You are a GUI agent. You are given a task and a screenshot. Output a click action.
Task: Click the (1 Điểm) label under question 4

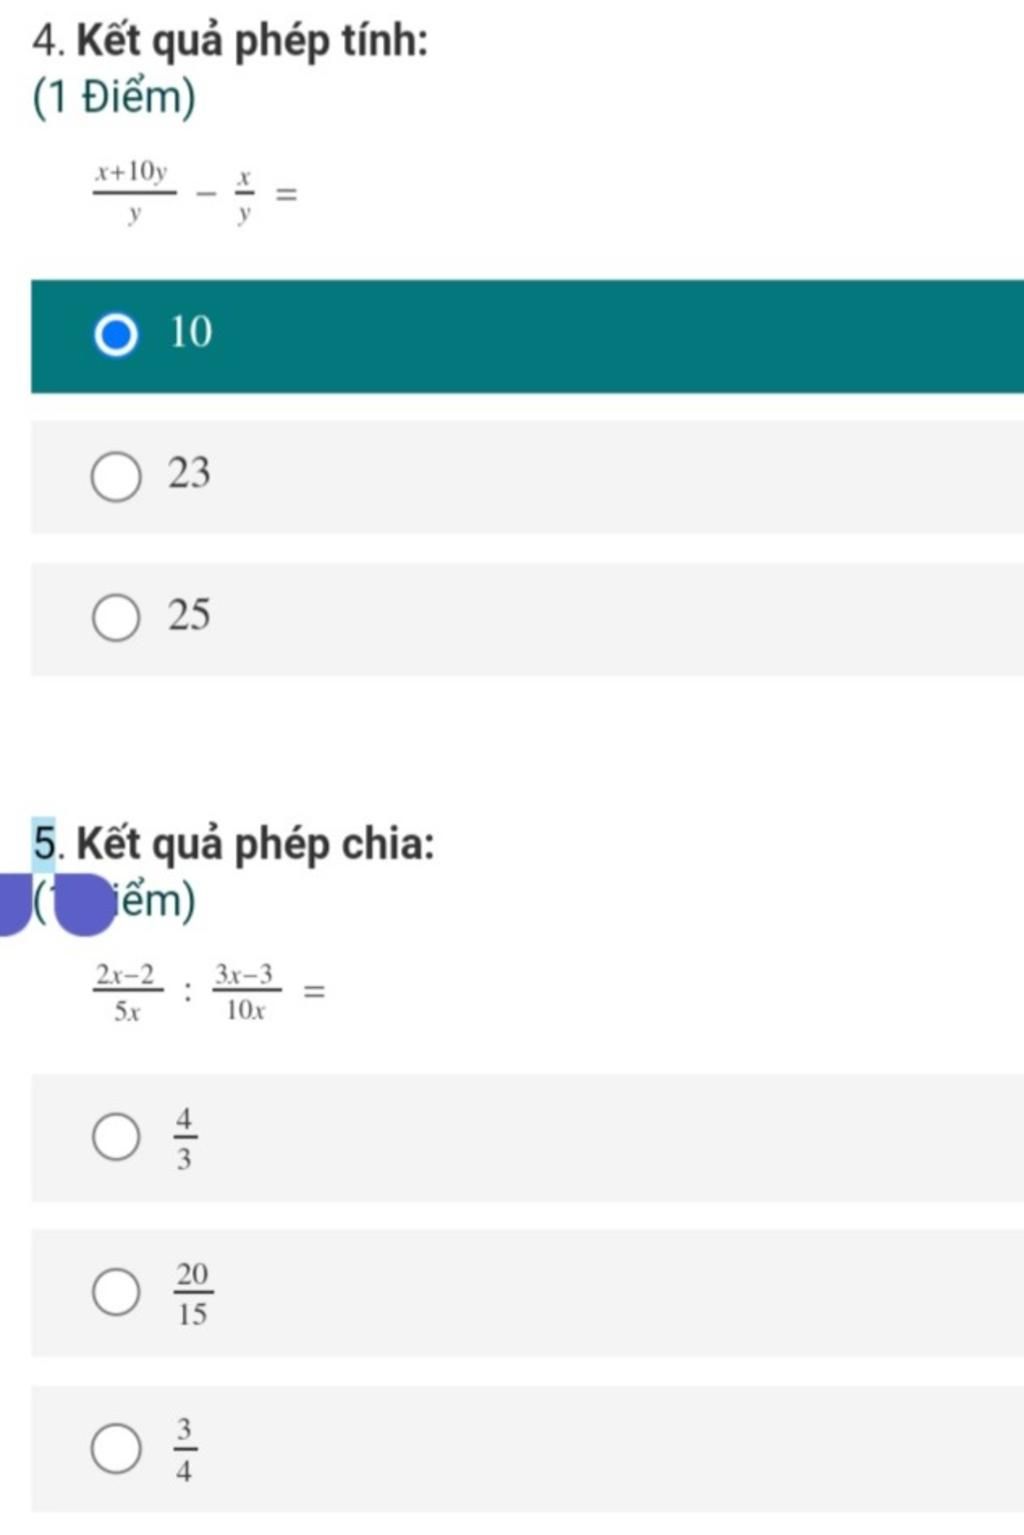coord(114,98)
